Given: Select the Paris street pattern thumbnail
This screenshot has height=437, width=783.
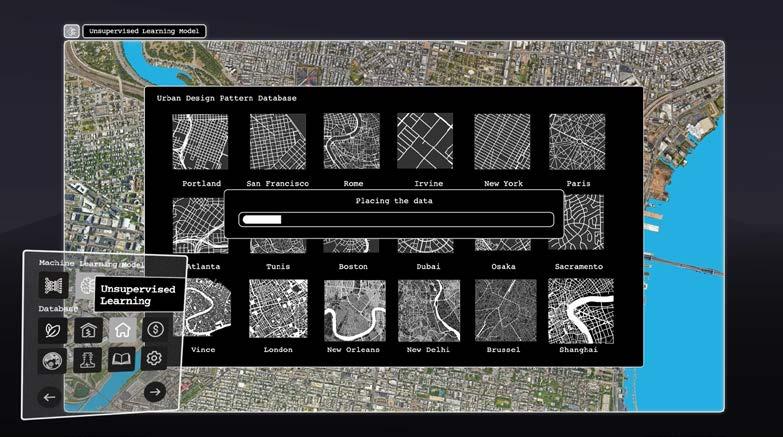Looking at the screenshot, I should point(577,142).
